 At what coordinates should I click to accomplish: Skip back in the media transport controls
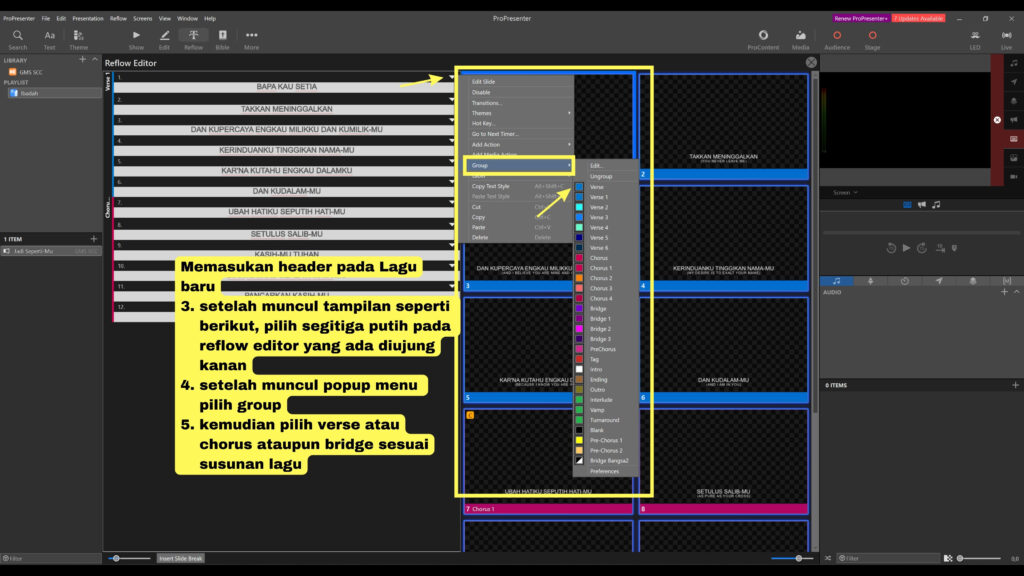(x=891, y=248)
